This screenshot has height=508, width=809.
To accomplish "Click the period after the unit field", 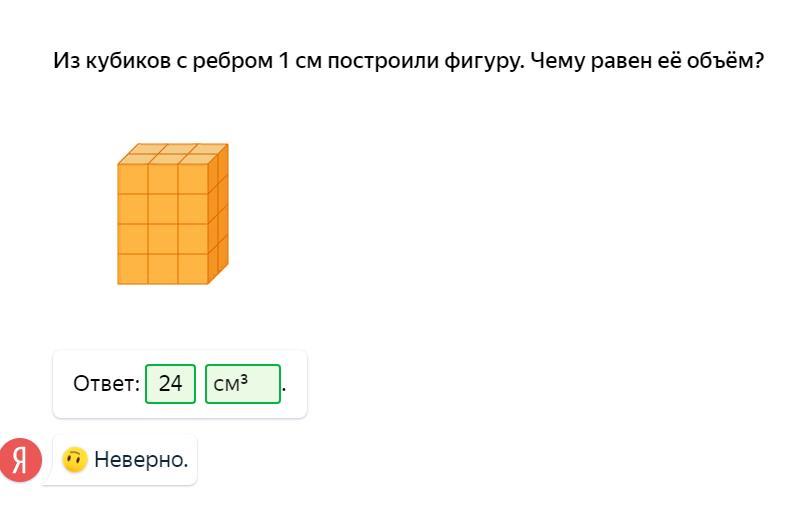I will tap(284, 386).
